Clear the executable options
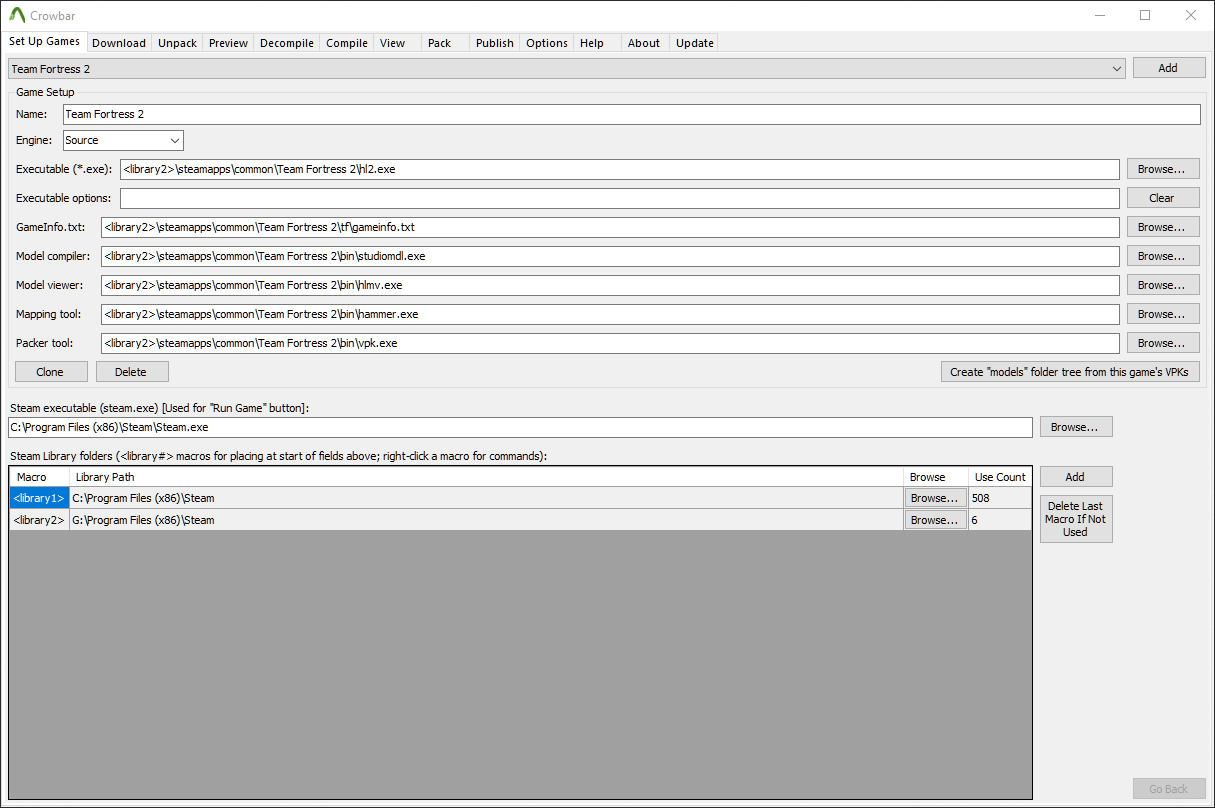Image resolution: width=1215 pixels, height=808 pixels. (x=1163, y=198)
